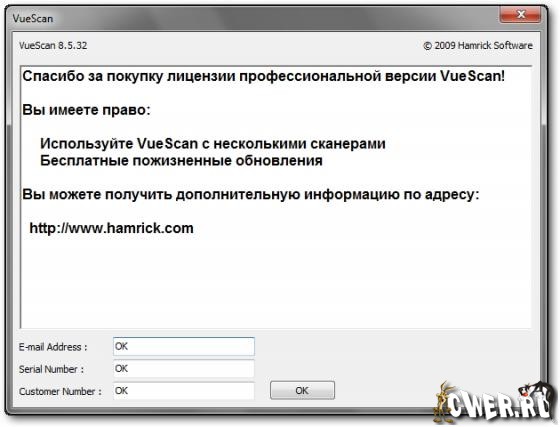Focus the Serial Number input field

(184, 368)
